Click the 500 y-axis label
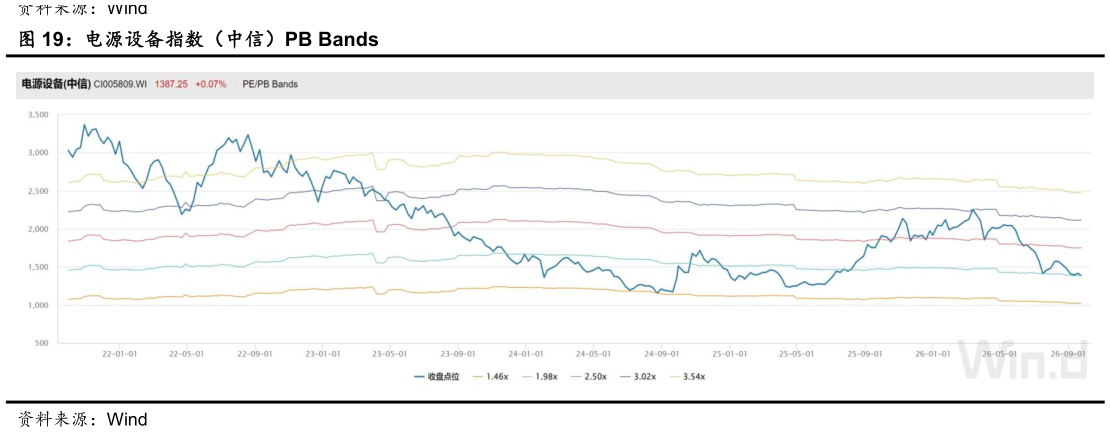The image size is (1110, 433). (x=40, y=343)
